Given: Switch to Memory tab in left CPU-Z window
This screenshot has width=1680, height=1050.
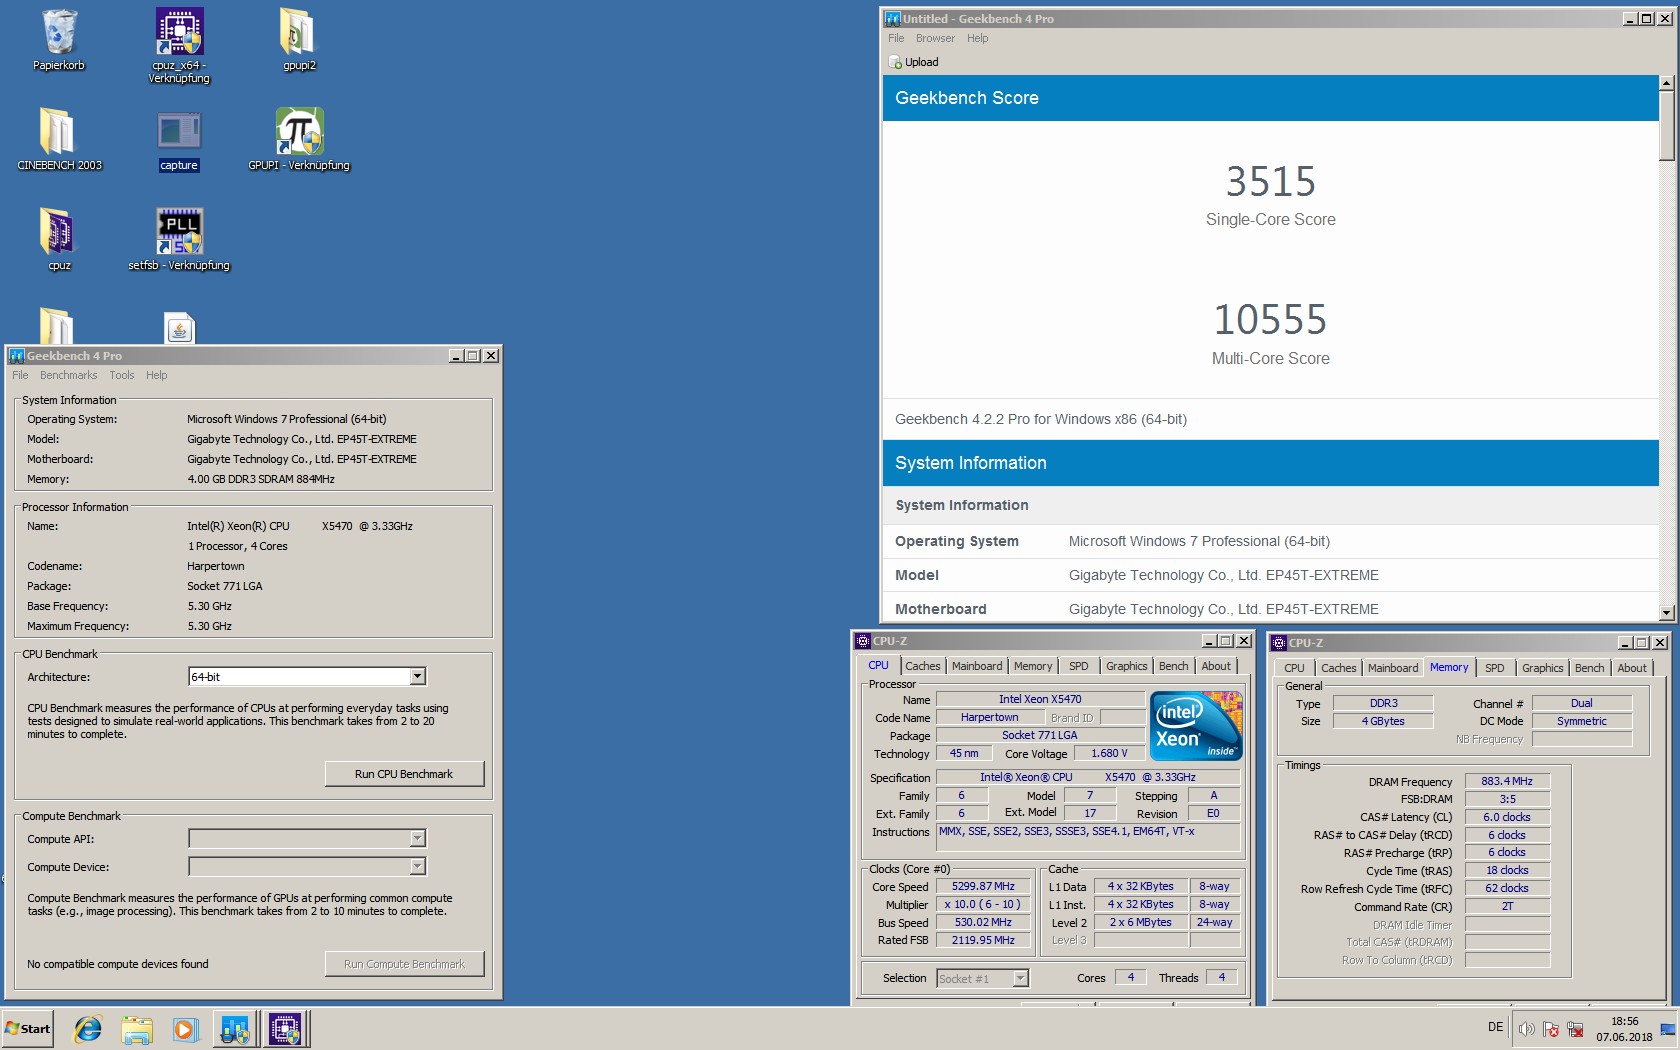Looking at the screenshot, I should (x=1033, y=666).
